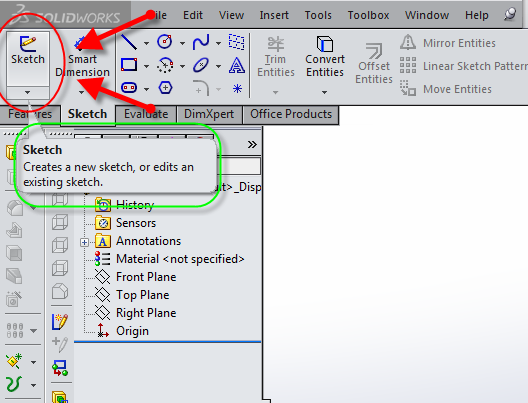This screenshot has height=403, width=528.
Task: Select the Line sketch tool
Action: click(129, 42)
